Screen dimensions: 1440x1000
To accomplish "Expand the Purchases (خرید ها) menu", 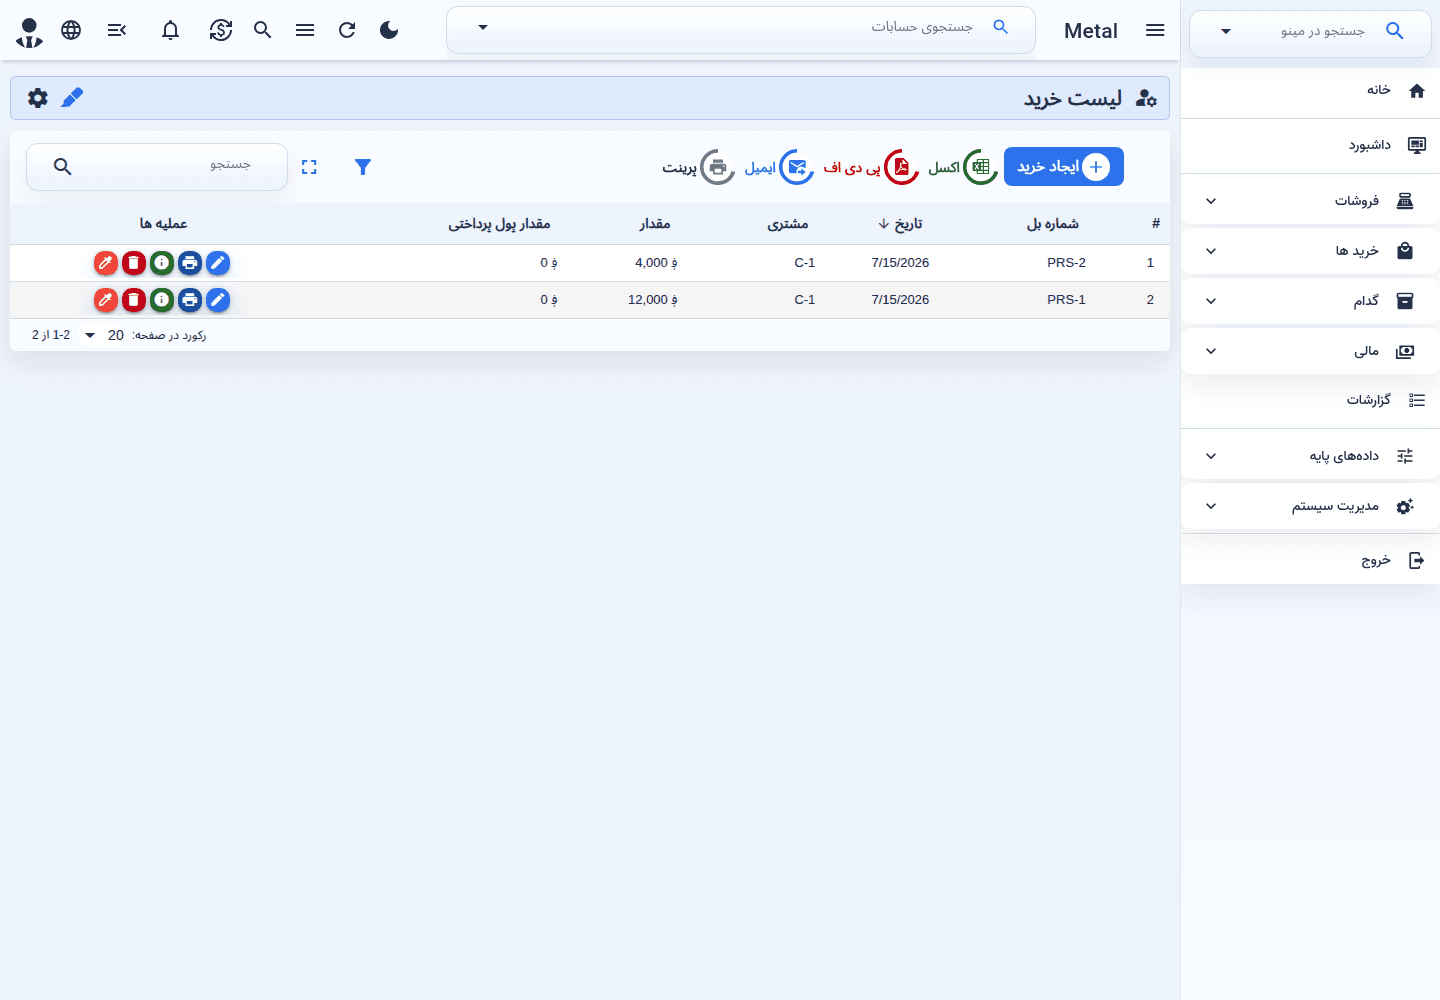I will pos(1310,251).
